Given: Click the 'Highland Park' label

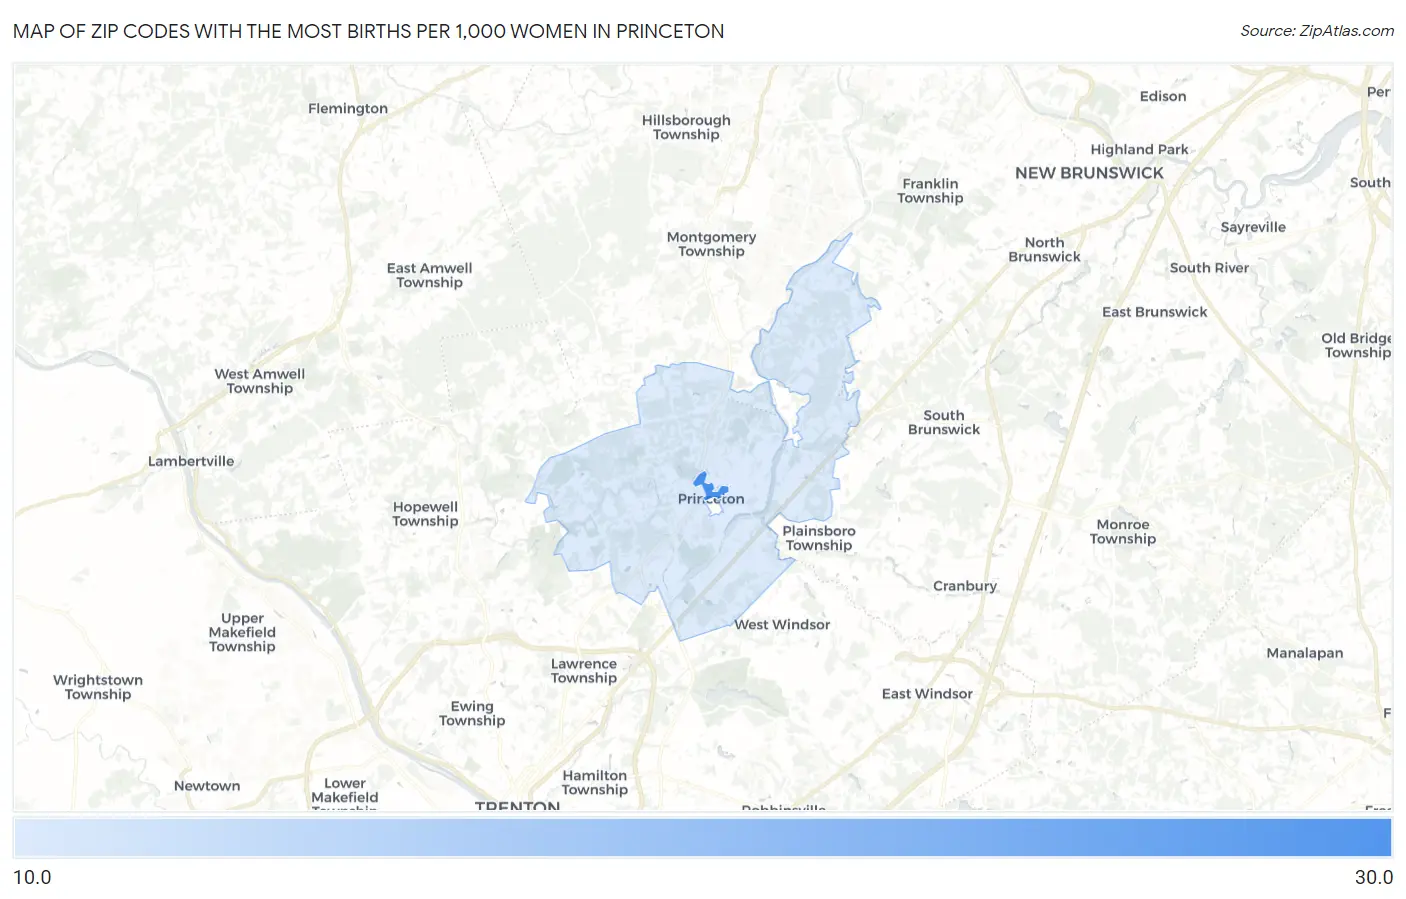Looking at the screenshot, I should pyautogui.click(x=1139, y=149).
